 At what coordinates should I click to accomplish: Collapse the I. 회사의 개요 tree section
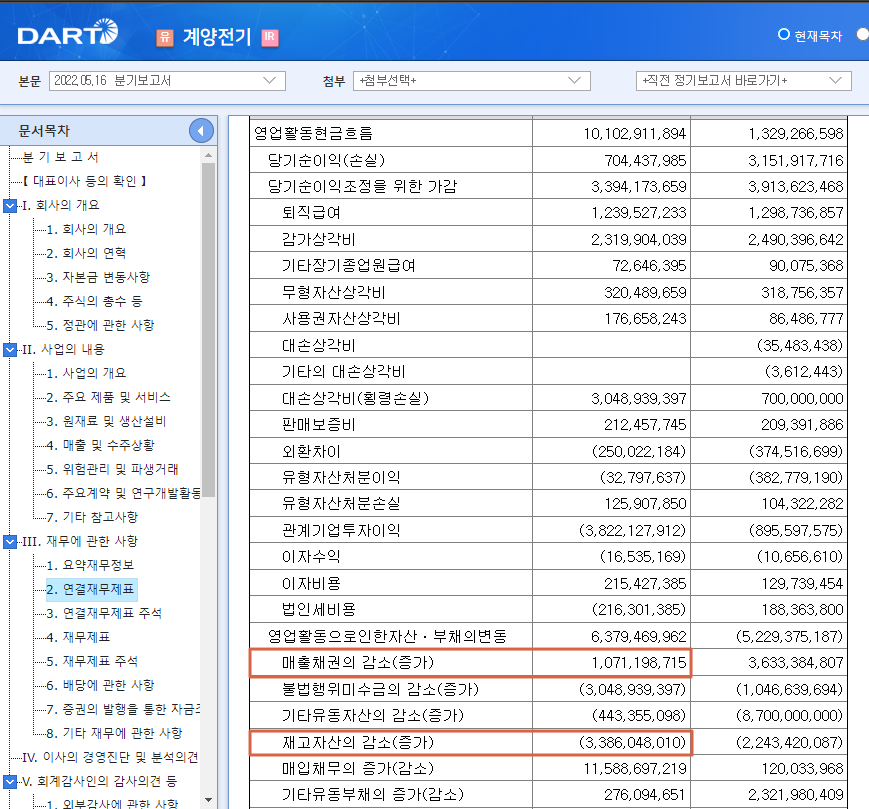[10, 204]
